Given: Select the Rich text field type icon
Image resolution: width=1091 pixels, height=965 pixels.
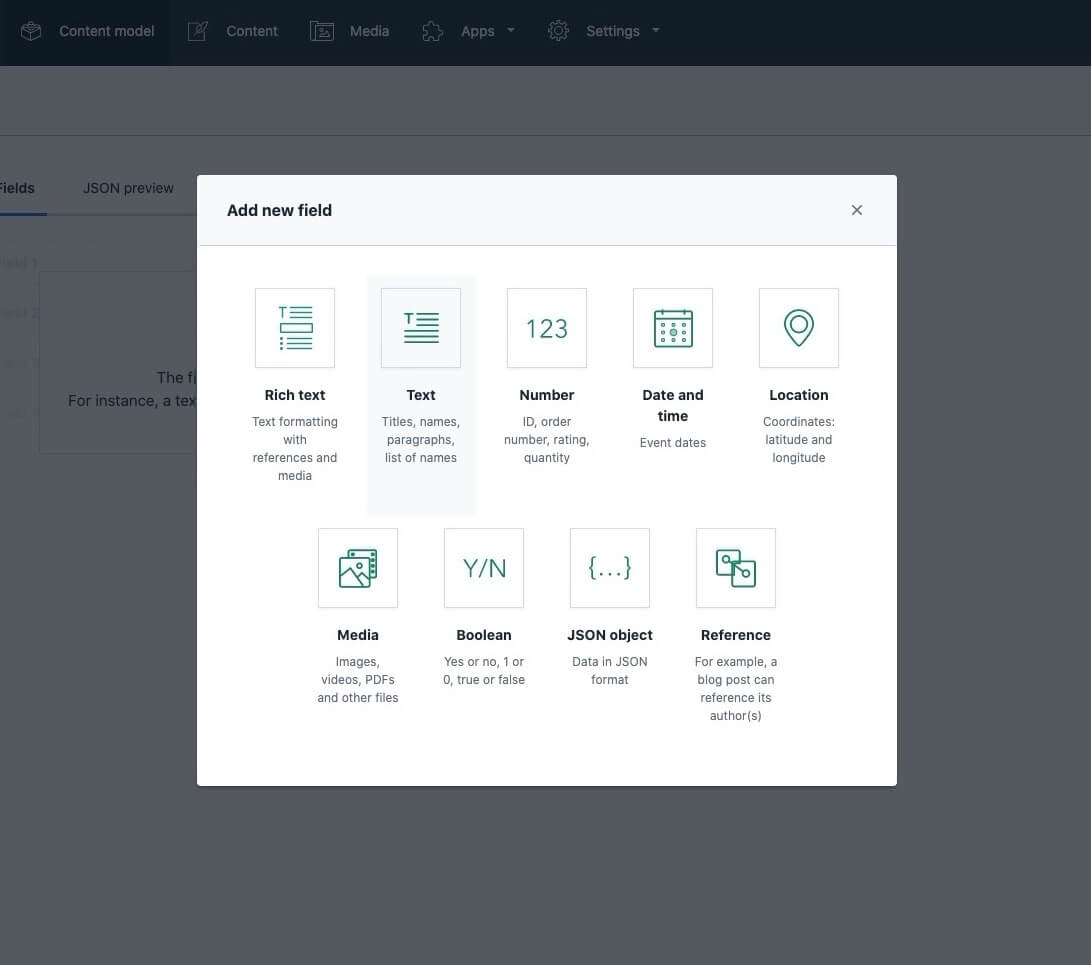Looking at the screenshot, I should pos(294,328).
